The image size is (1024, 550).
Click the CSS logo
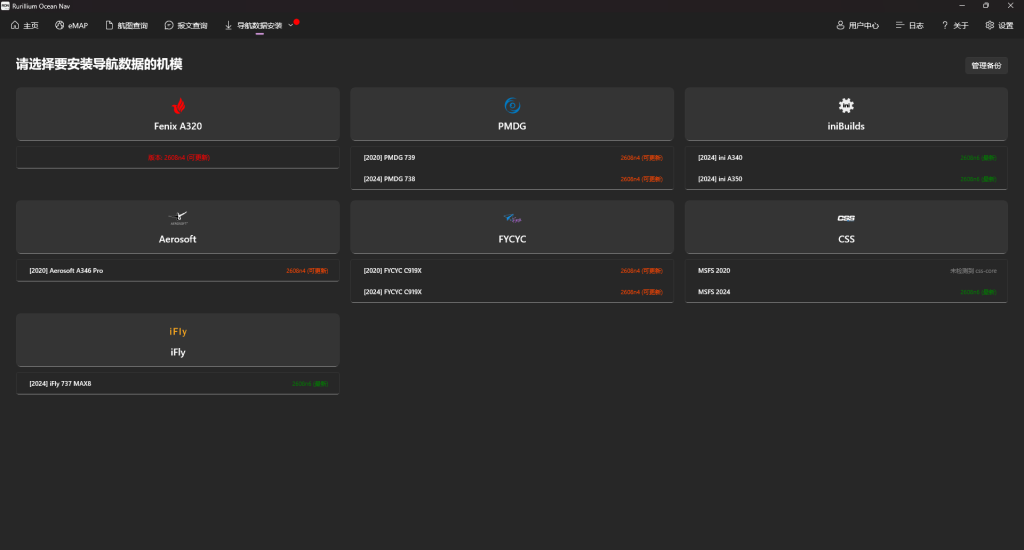[846, 218]
